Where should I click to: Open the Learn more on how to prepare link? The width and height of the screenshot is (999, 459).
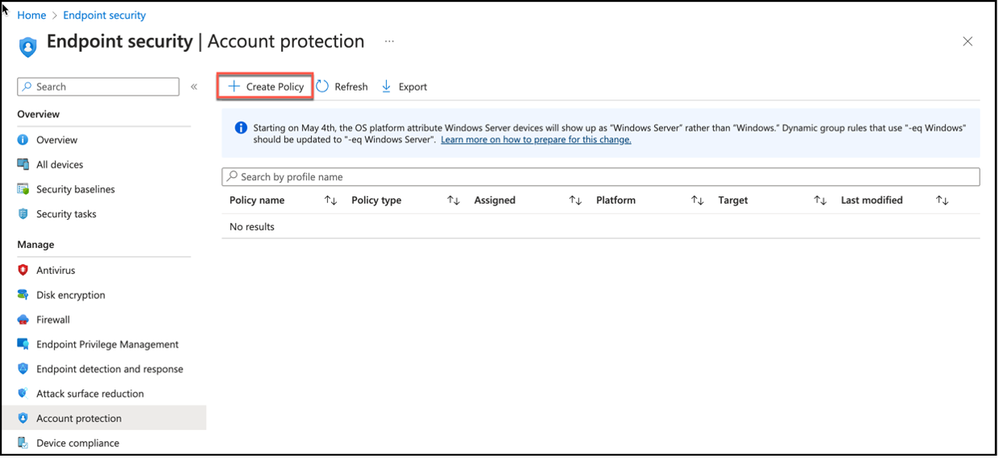(x=536, y=140)
